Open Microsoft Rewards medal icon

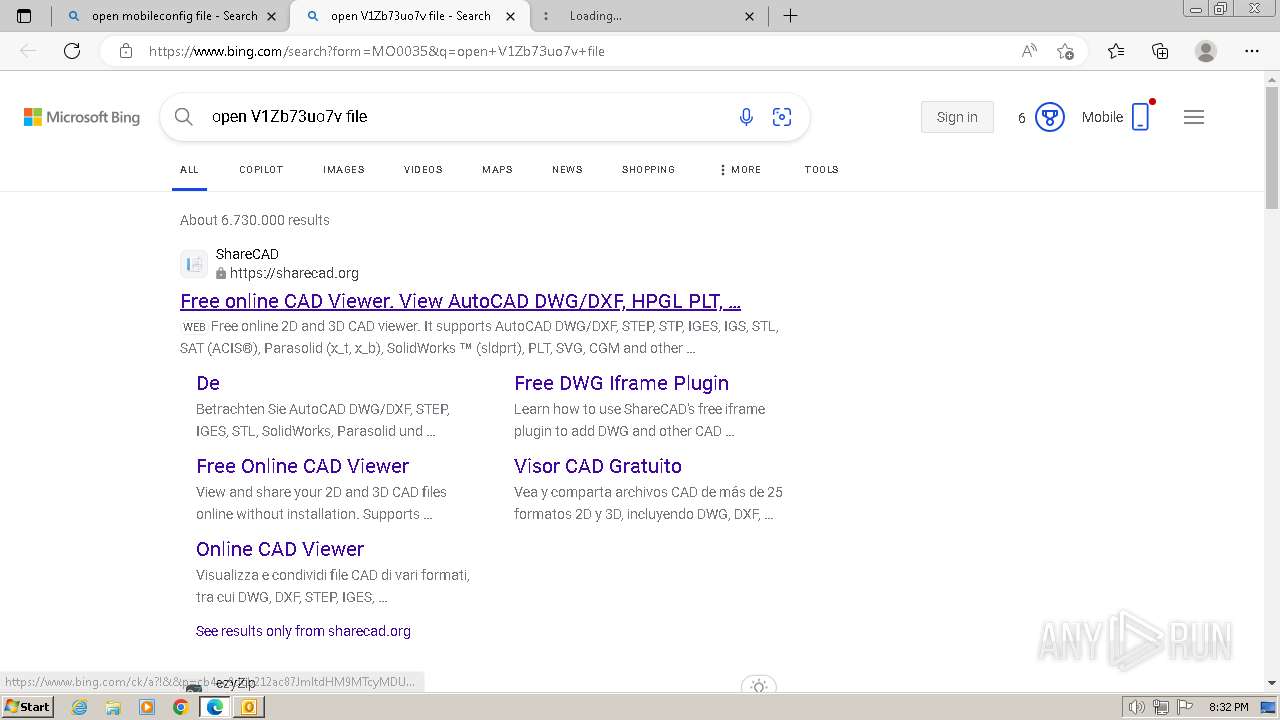(x=1049, y=117)
